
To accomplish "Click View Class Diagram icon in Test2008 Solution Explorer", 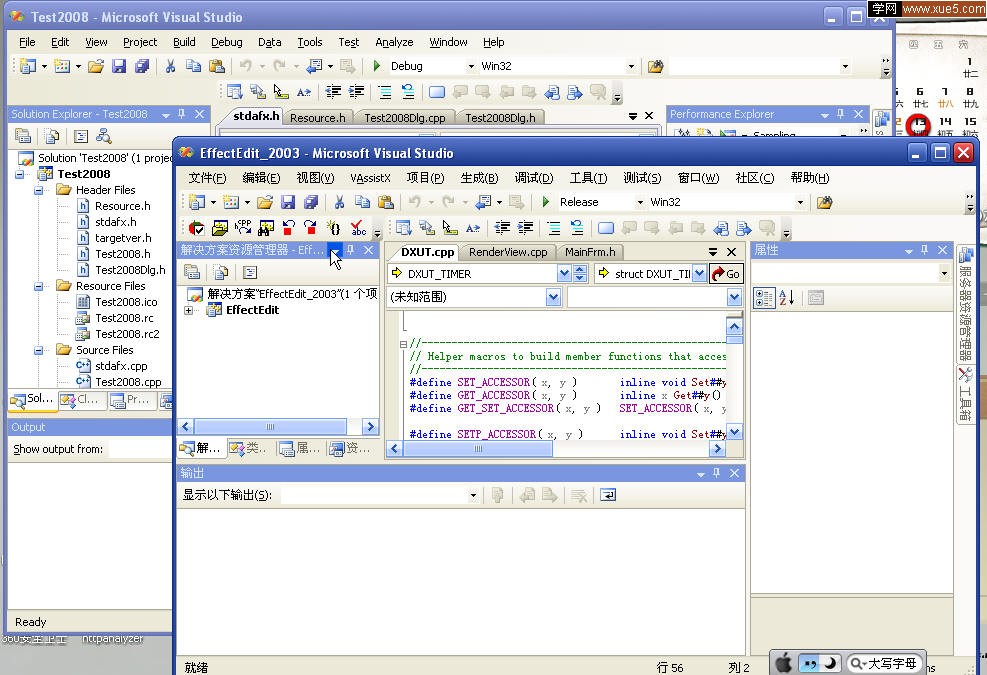I will point(103,136).
